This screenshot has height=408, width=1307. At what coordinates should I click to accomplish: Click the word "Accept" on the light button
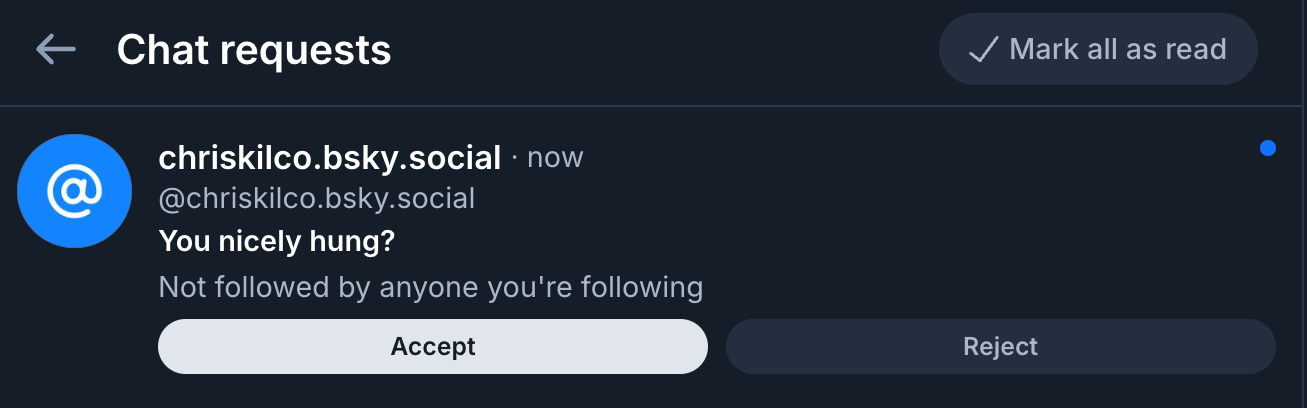coord(433,347)
